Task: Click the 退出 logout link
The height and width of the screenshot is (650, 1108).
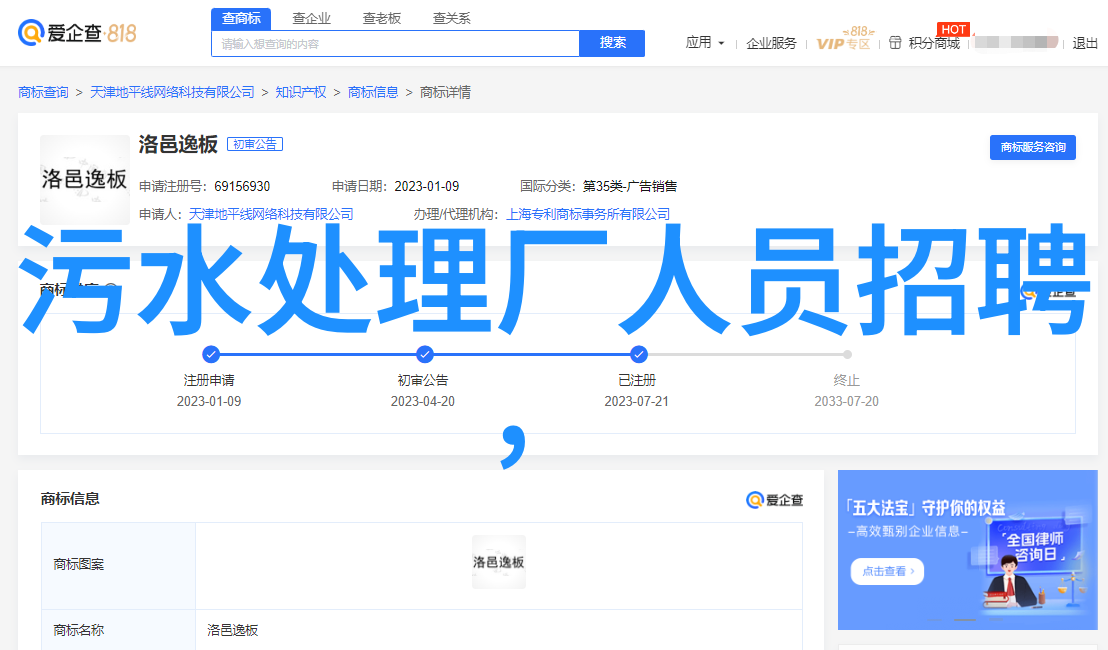Action: coord(1085,44)
